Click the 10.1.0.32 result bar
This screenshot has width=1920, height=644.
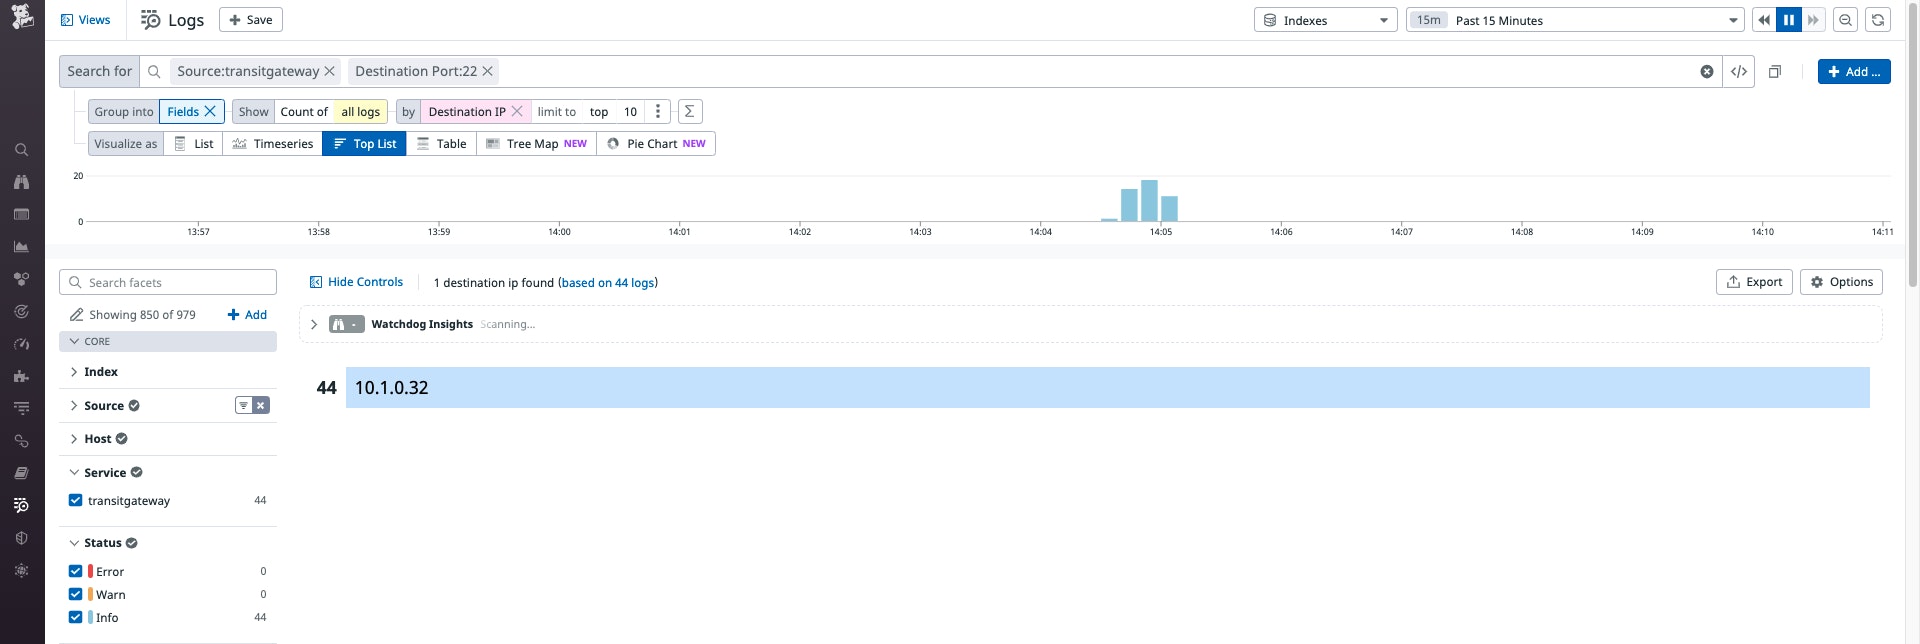1107,388
